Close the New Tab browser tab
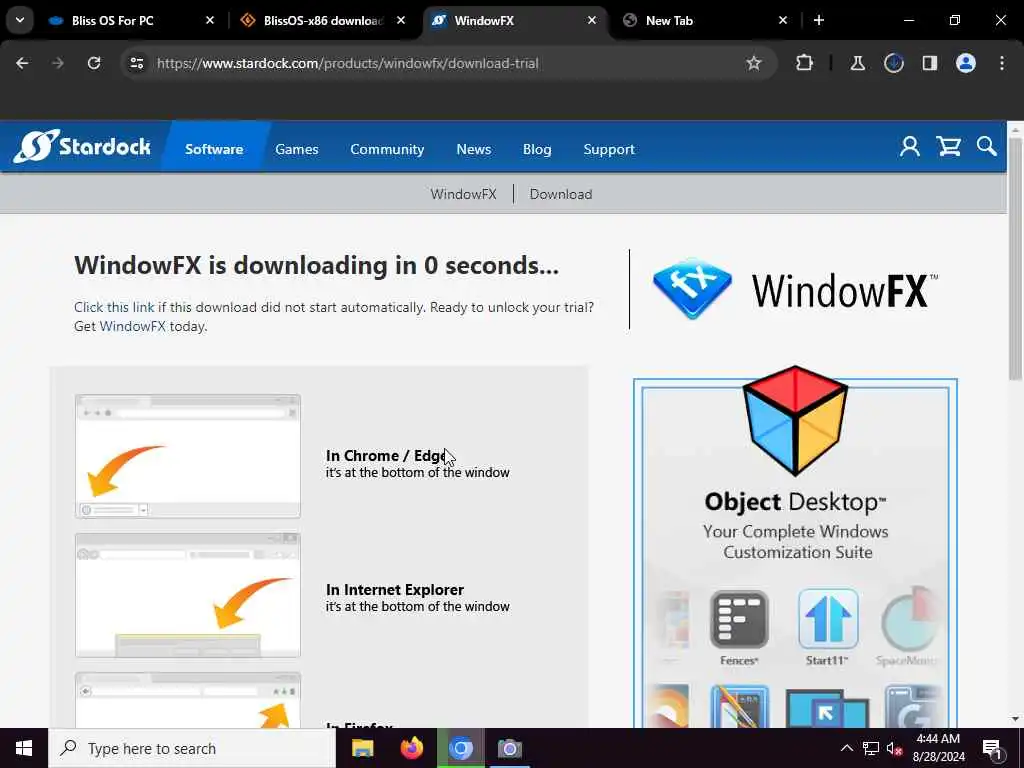This screenshot has width=1024, height=768. tap(783, 21)
